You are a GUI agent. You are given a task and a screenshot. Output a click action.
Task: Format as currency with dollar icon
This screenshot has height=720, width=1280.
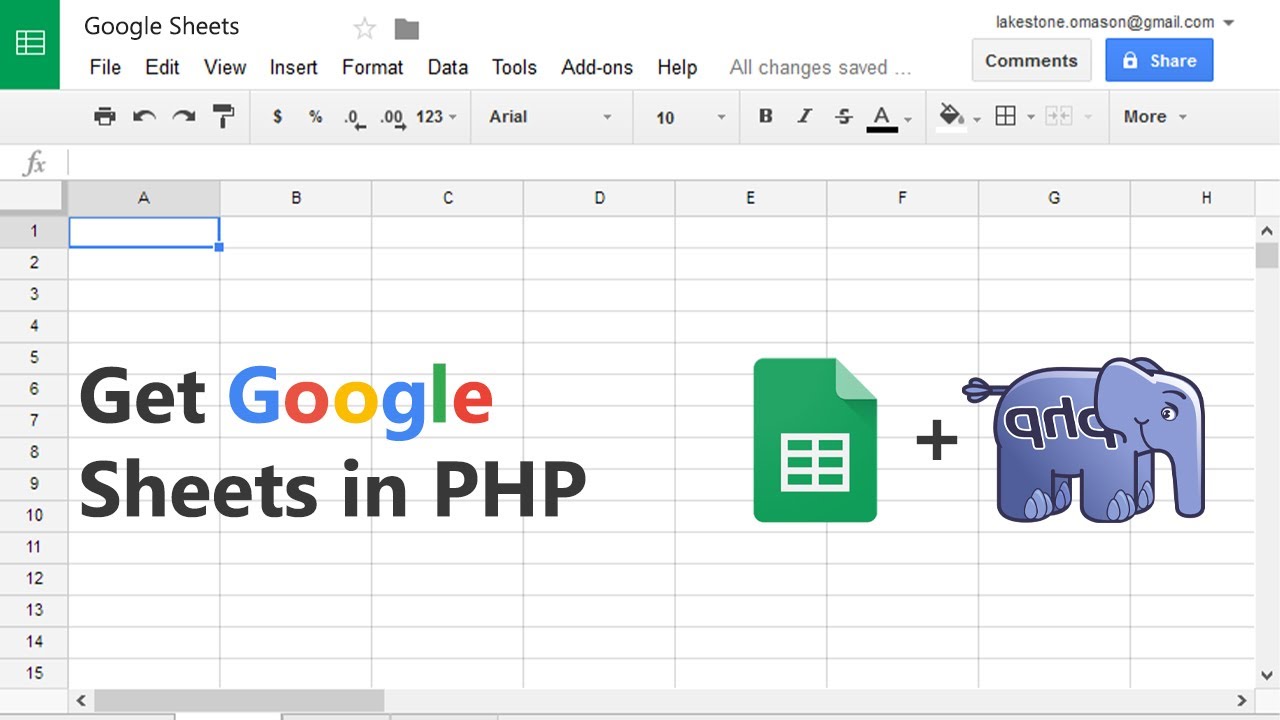pyautogui.click(x=277, y=117)
